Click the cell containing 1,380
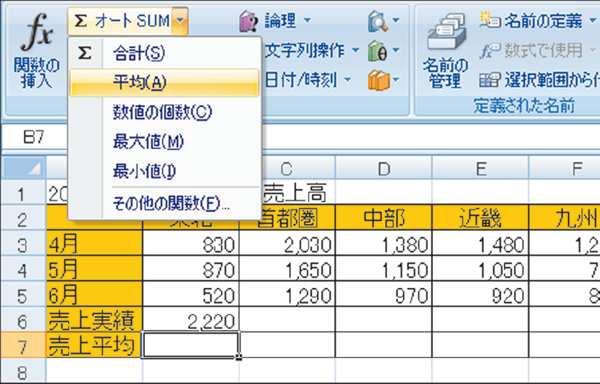 [x=384, y=244]
